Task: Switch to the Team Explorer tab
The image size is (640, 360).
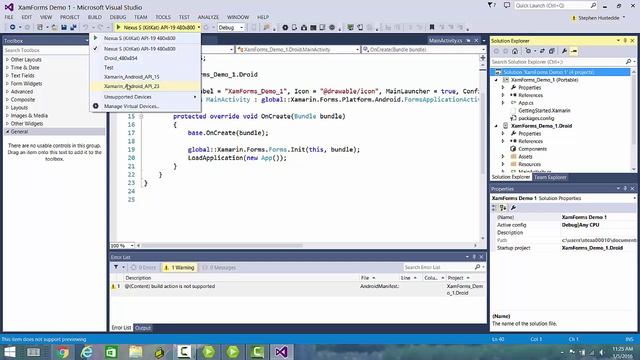Action: tap(550, 177)
